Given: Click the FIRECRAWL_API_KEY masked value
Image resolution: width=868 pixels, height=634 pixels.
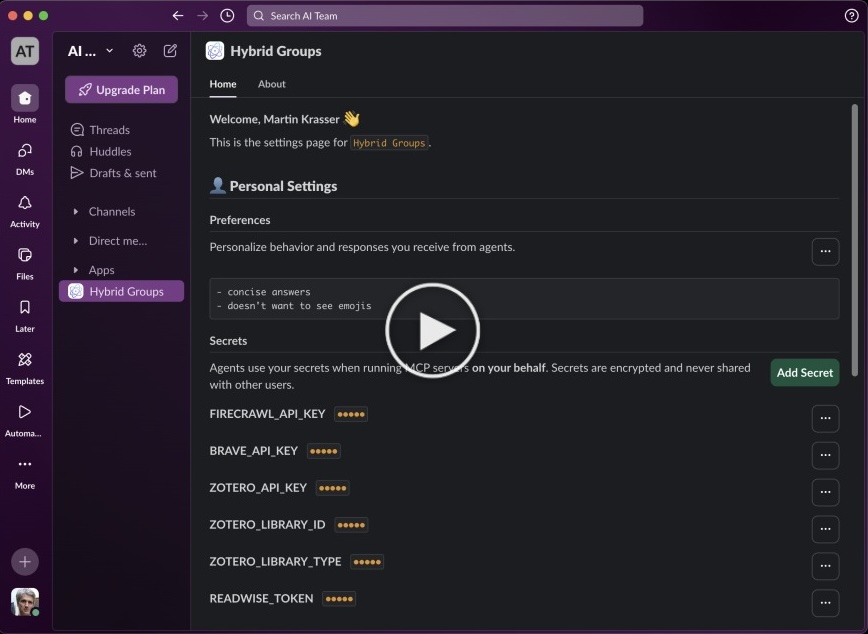Looking at the screenshot, I should [x=351, y=414].
